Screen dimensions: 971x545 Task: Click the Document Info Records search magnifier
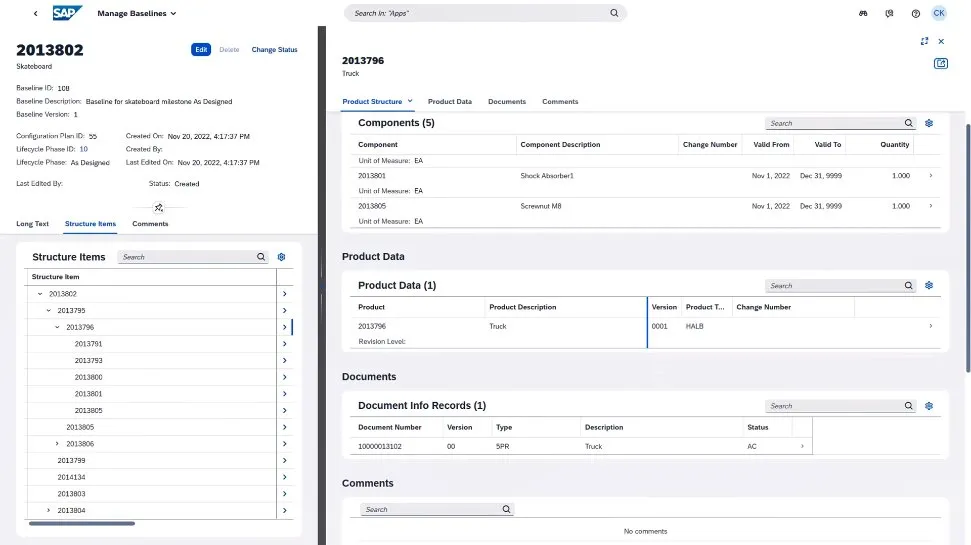click(x=908, y=406)
